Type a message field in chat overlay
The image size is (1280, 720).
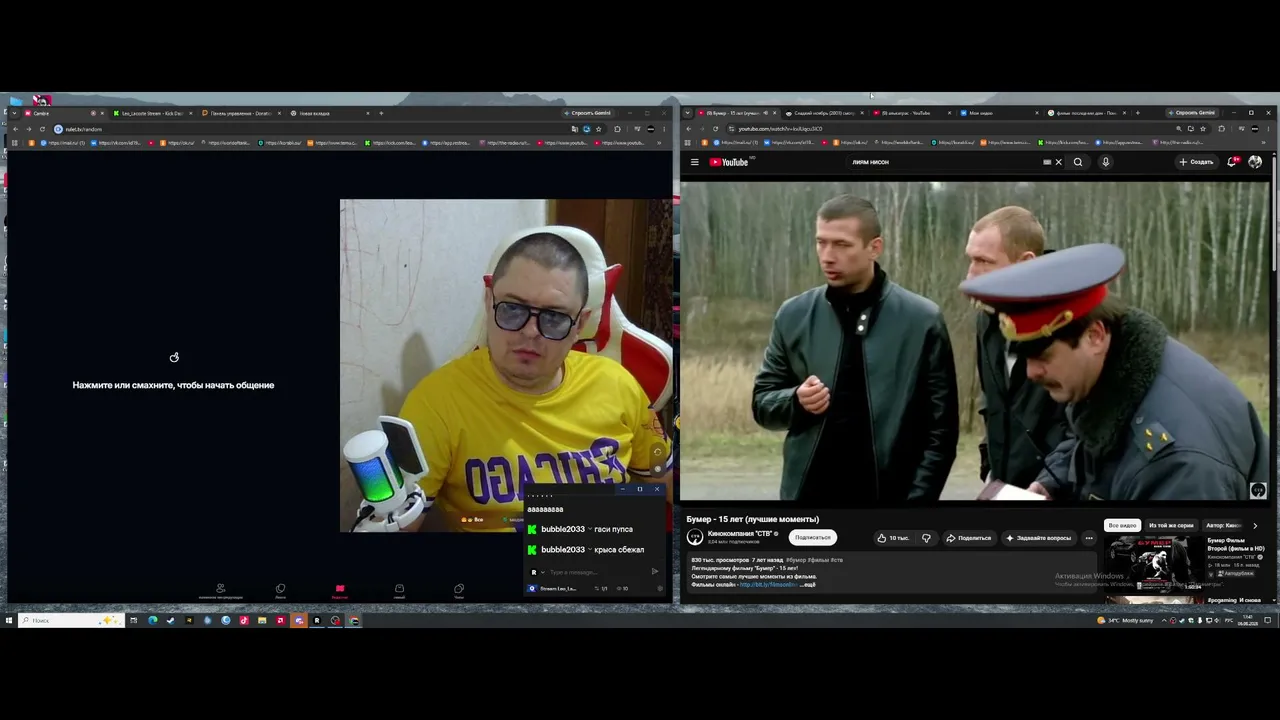pos(596,572)
